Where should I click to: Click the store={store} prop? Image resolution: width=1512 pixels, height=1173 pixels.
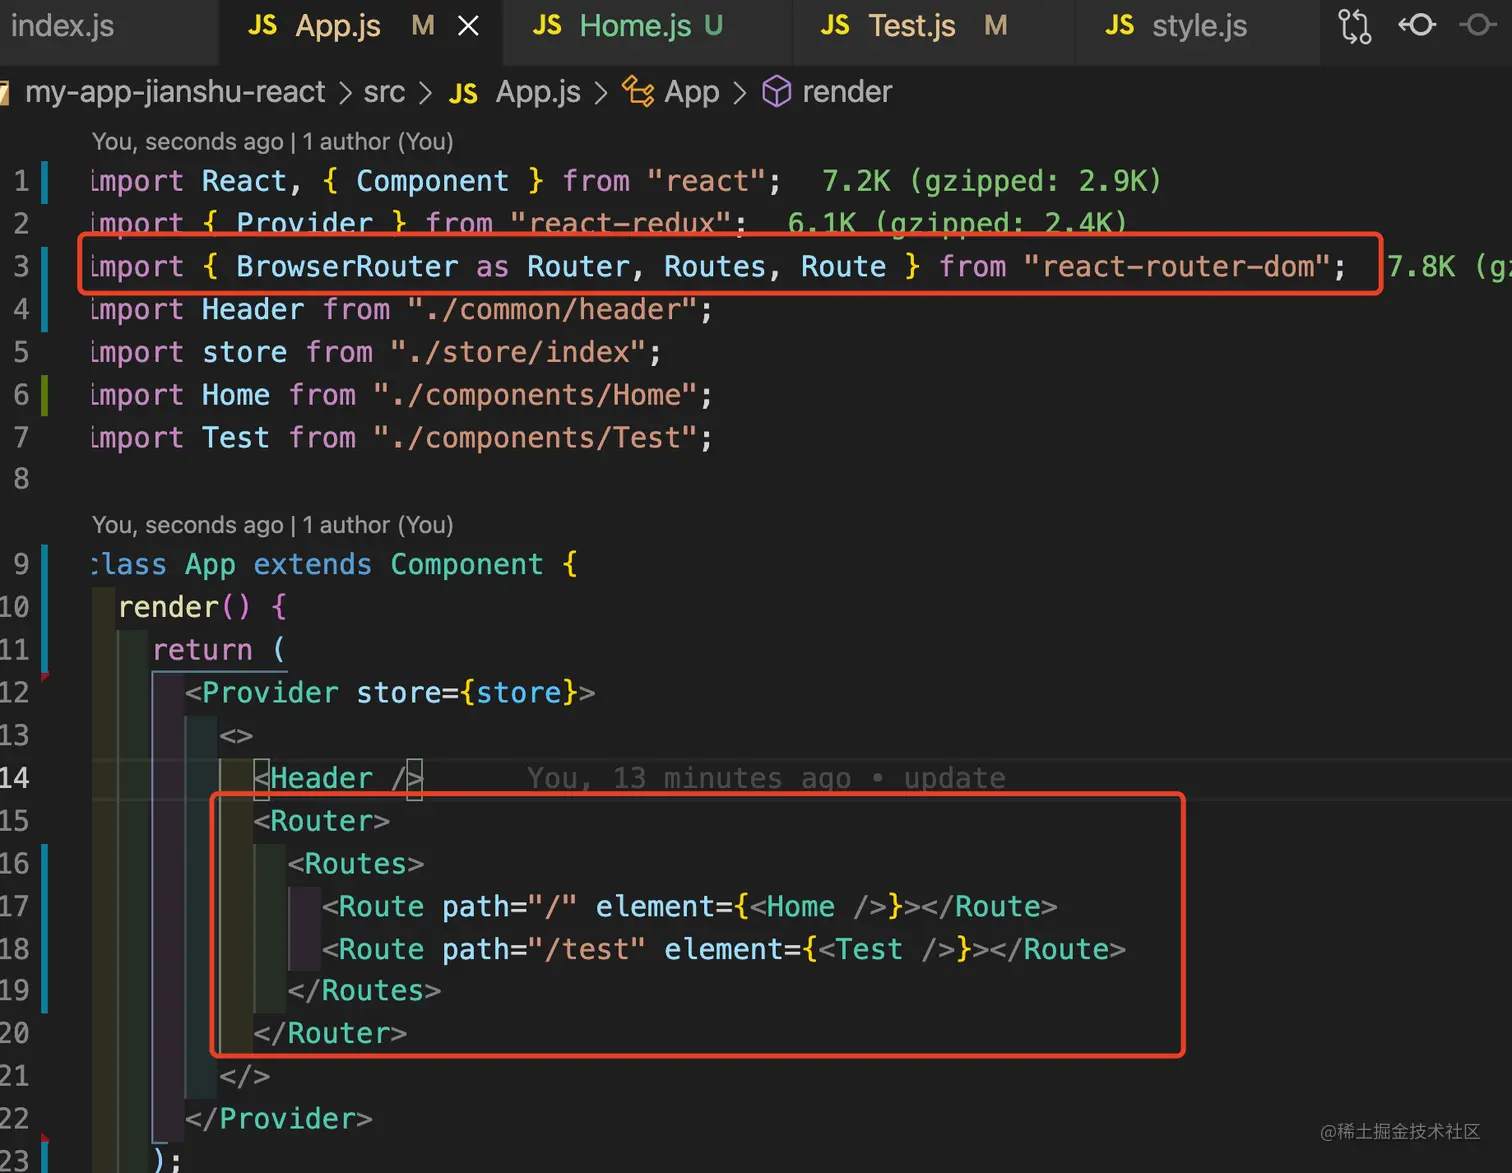click(x=467, y=693)
